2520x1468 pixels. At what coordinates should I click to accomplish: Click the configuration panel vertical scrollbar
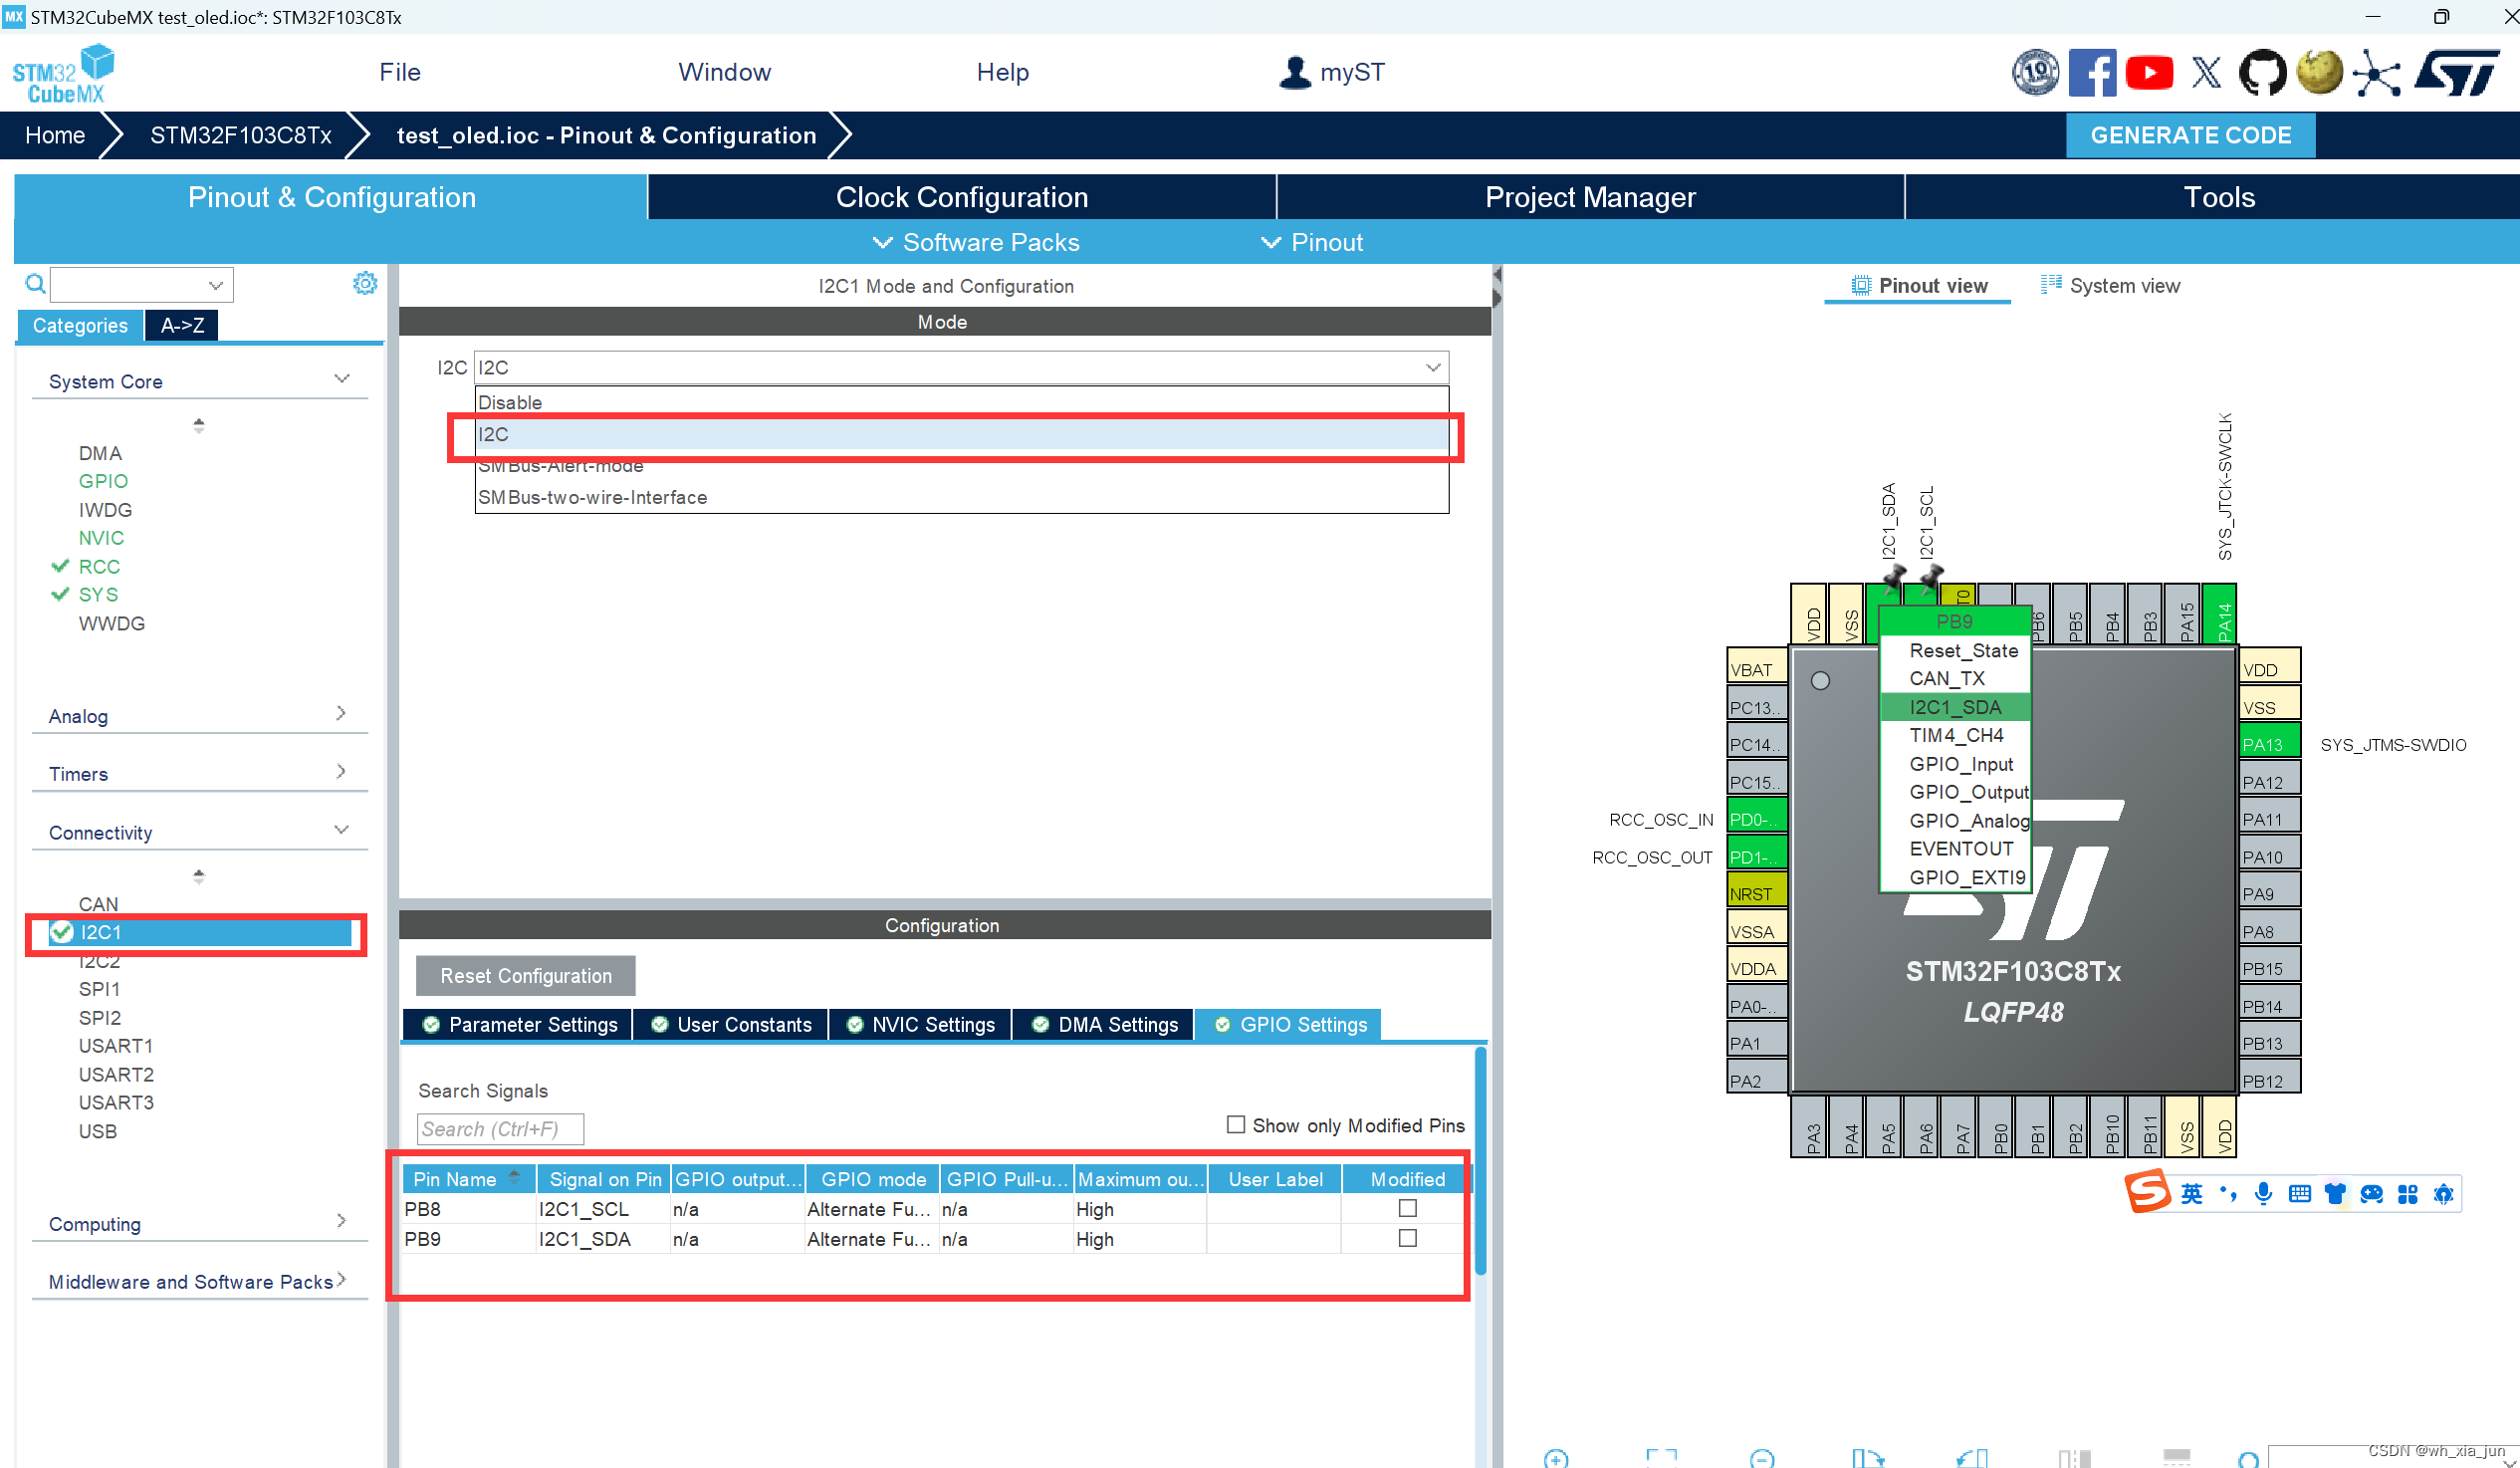pyautogui.click(x=1479, y=1160)
